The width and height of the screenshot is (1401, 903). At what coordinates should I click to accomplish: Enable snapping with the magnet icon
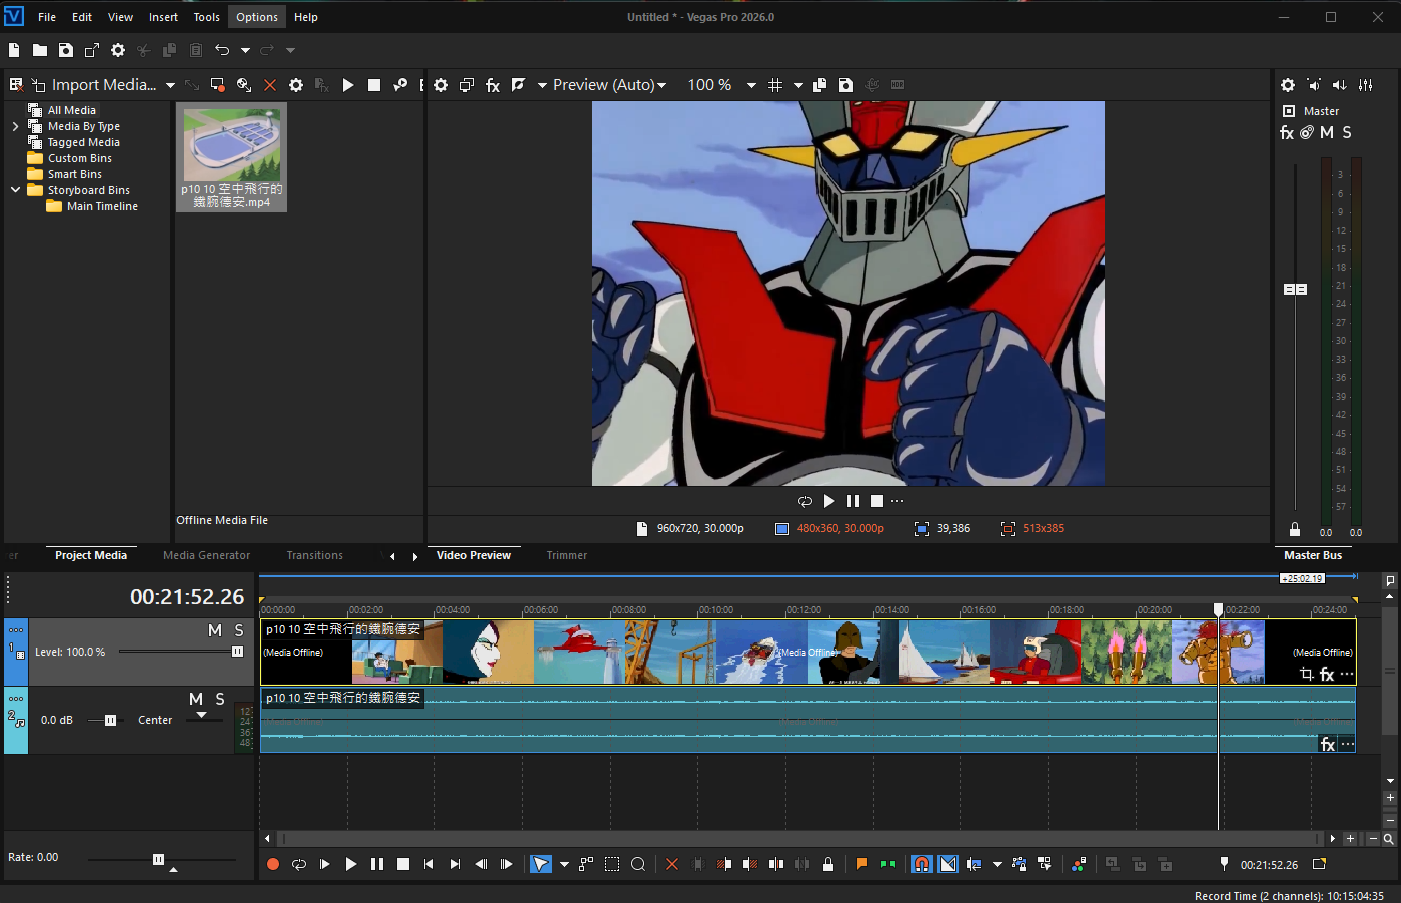coord(922,864)
